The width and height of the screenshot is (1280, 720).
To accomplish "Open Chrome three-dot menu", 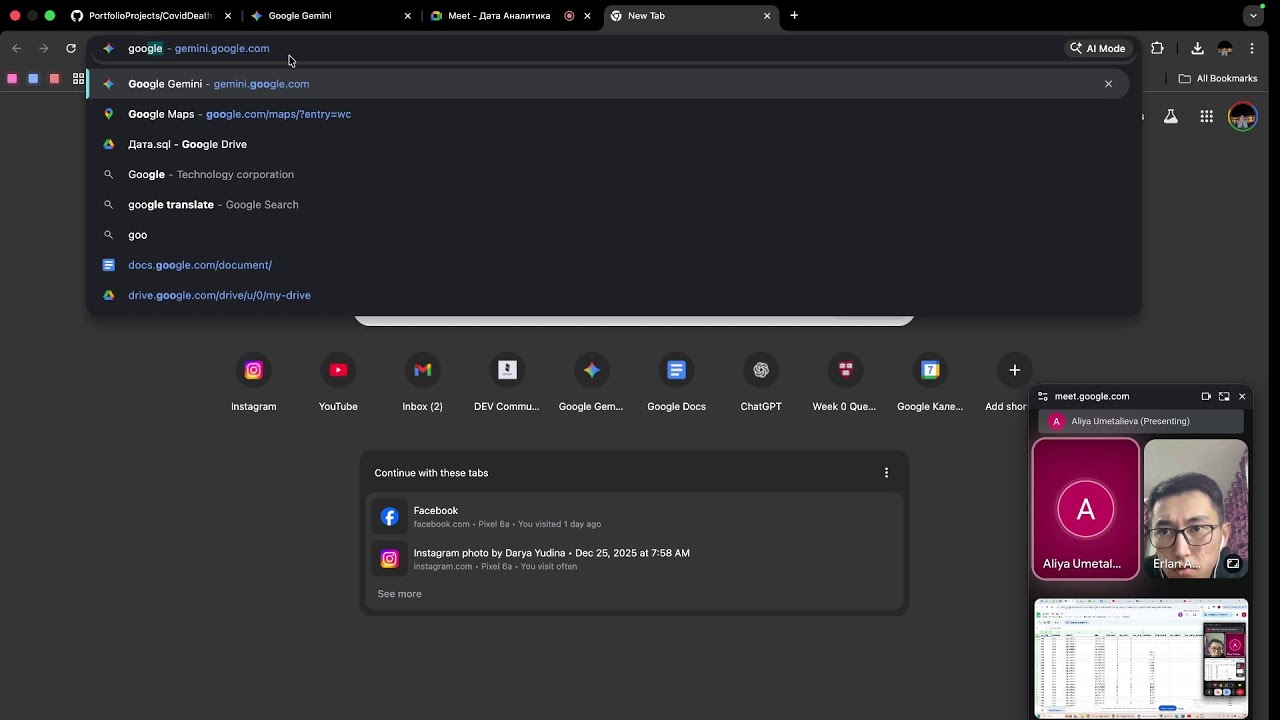I will pos(1252,48).
